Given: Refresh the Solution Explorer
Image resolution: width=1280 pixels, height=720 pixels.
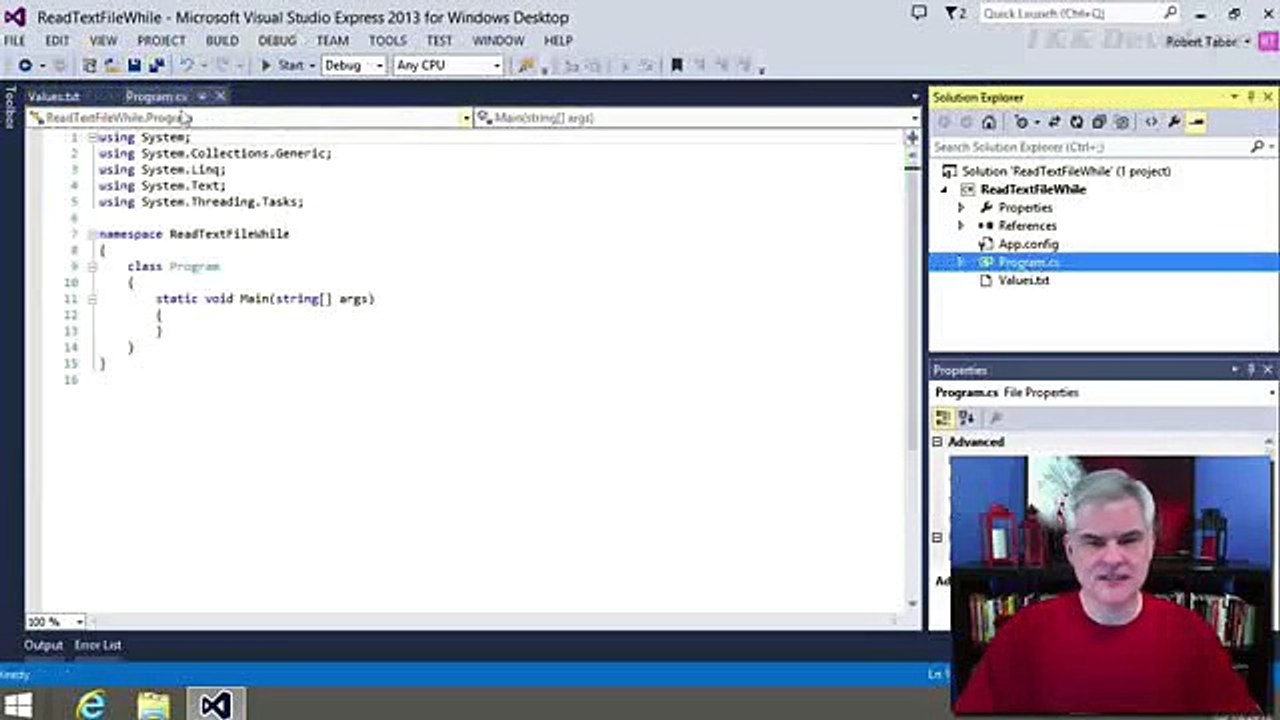Looking at the screenshot, I should (1076, 122).
